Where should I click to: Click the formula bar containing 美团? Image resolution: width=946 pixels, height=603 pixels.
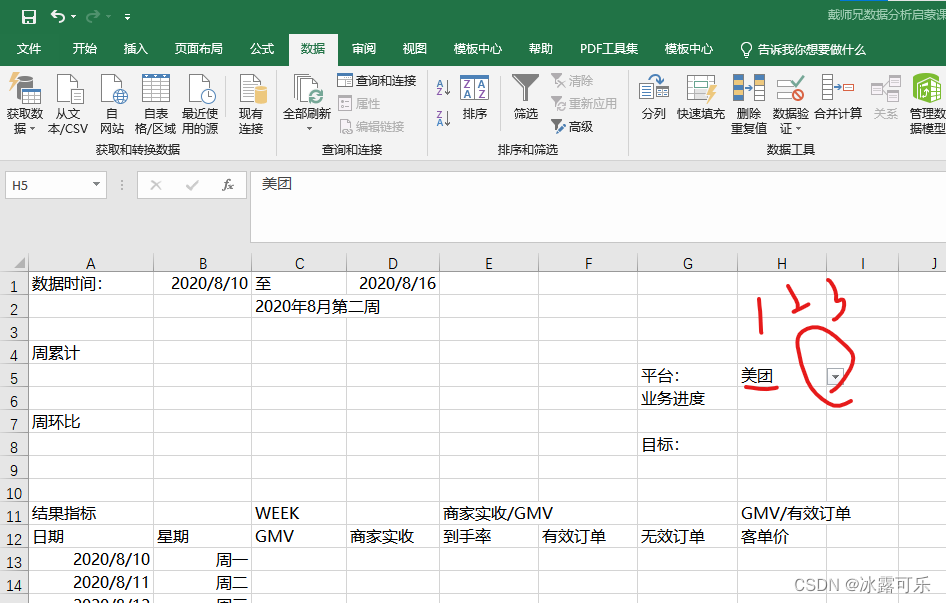[x=597, y=206]
